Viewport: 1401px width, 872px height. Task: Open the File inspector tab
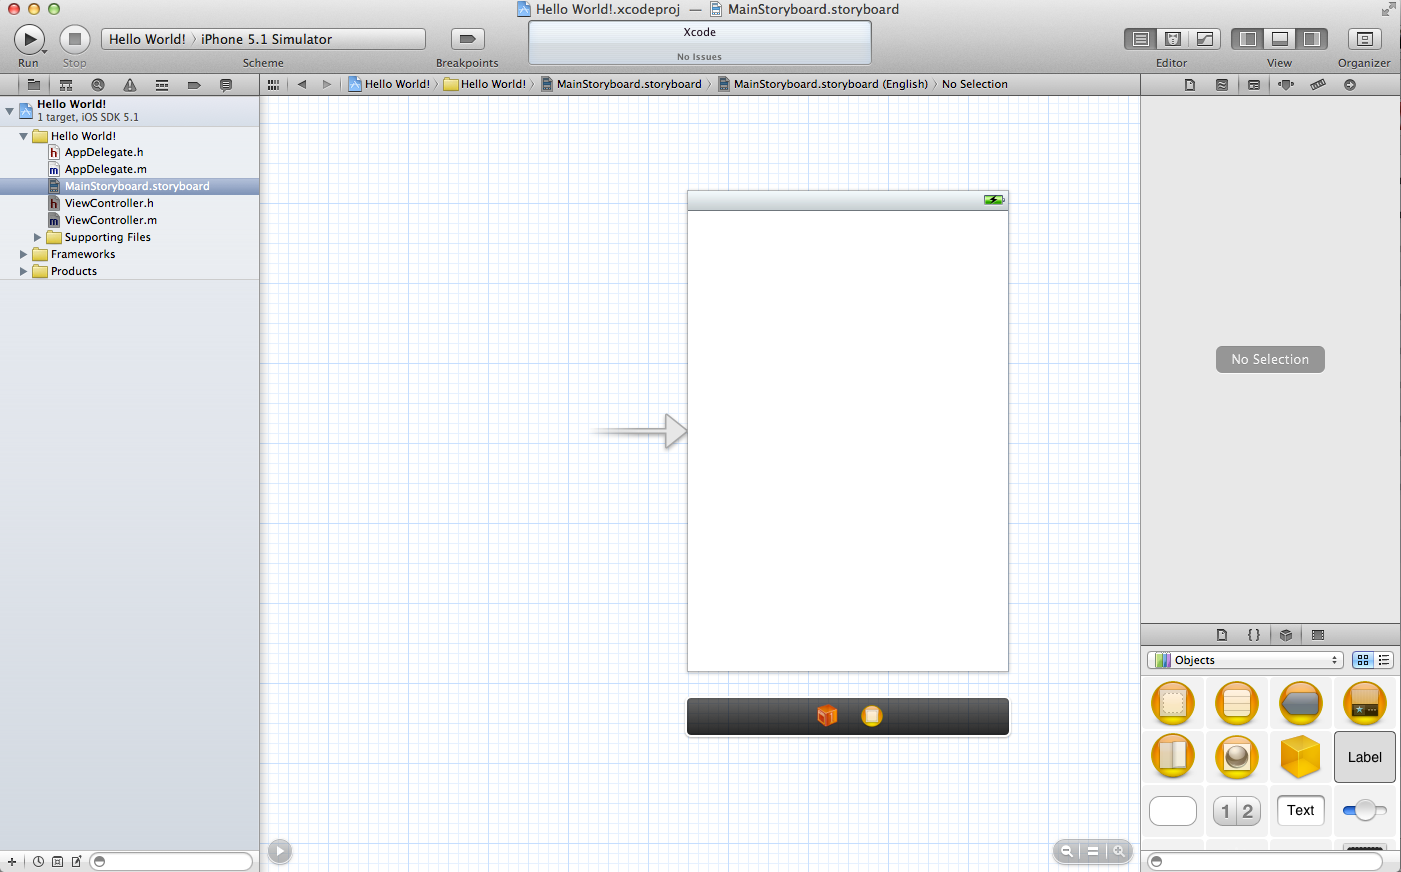click(x=1190, y=85)
